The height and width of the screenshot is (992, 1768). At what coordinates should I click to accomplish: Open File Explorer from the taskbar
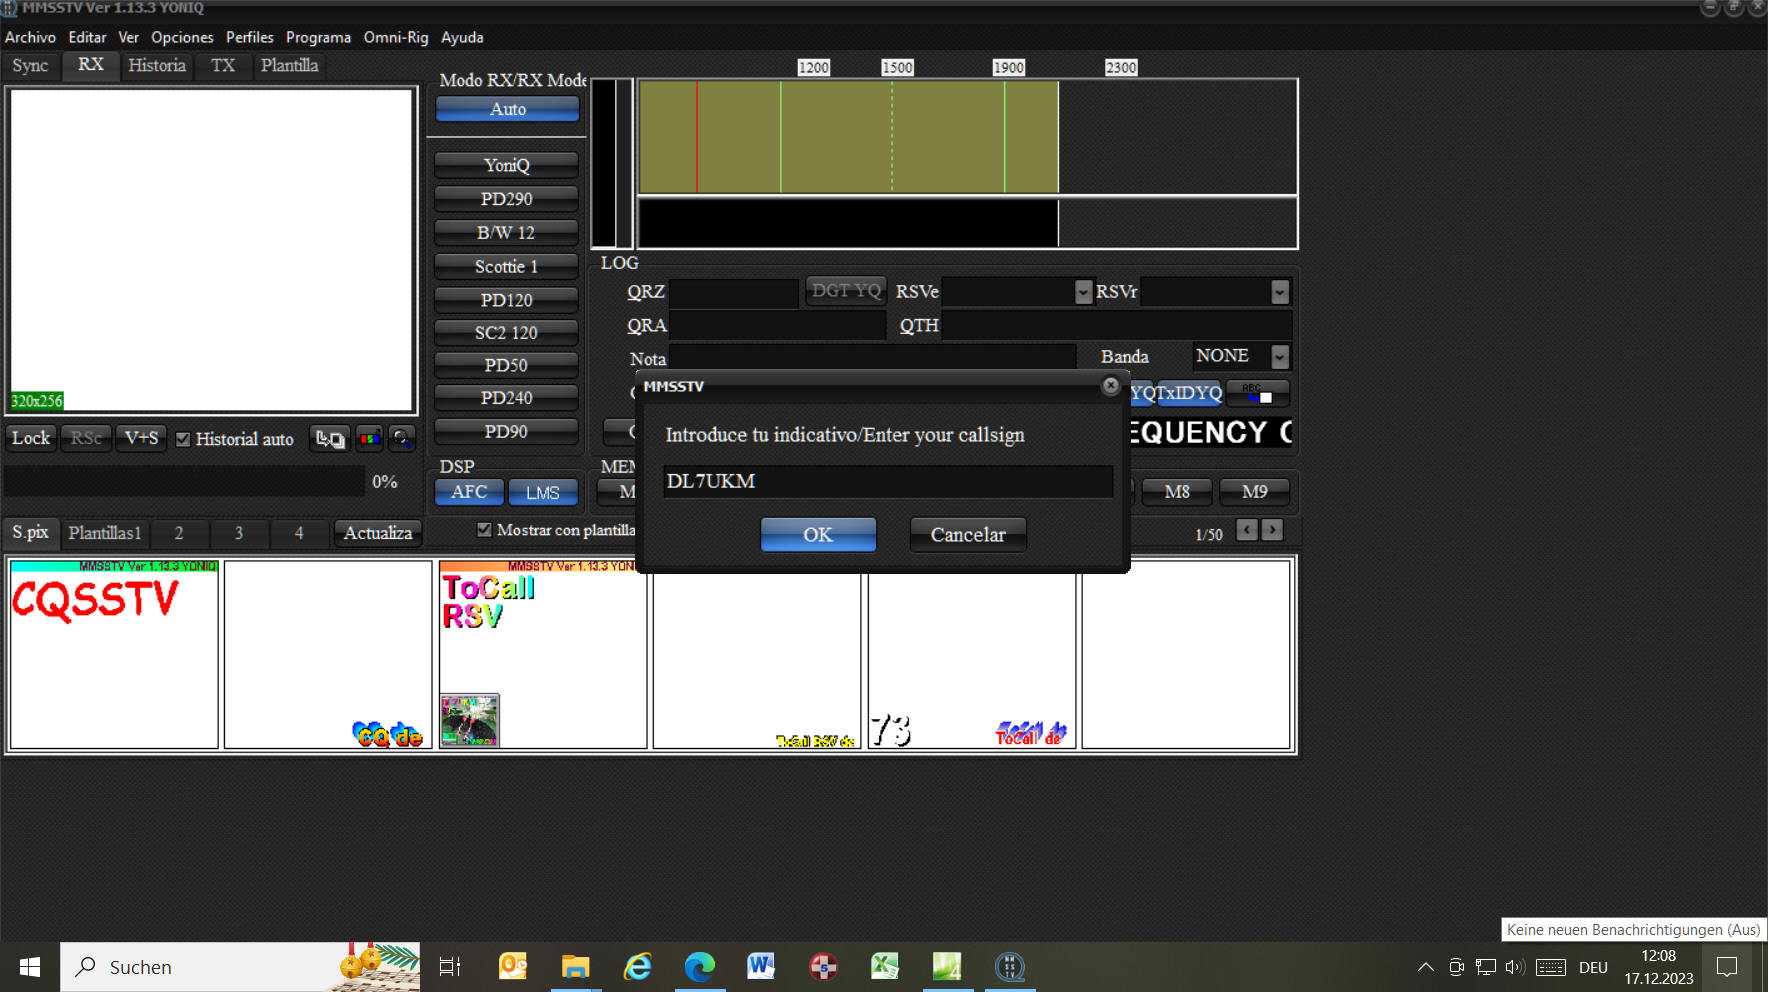click(x=575, y=967)
